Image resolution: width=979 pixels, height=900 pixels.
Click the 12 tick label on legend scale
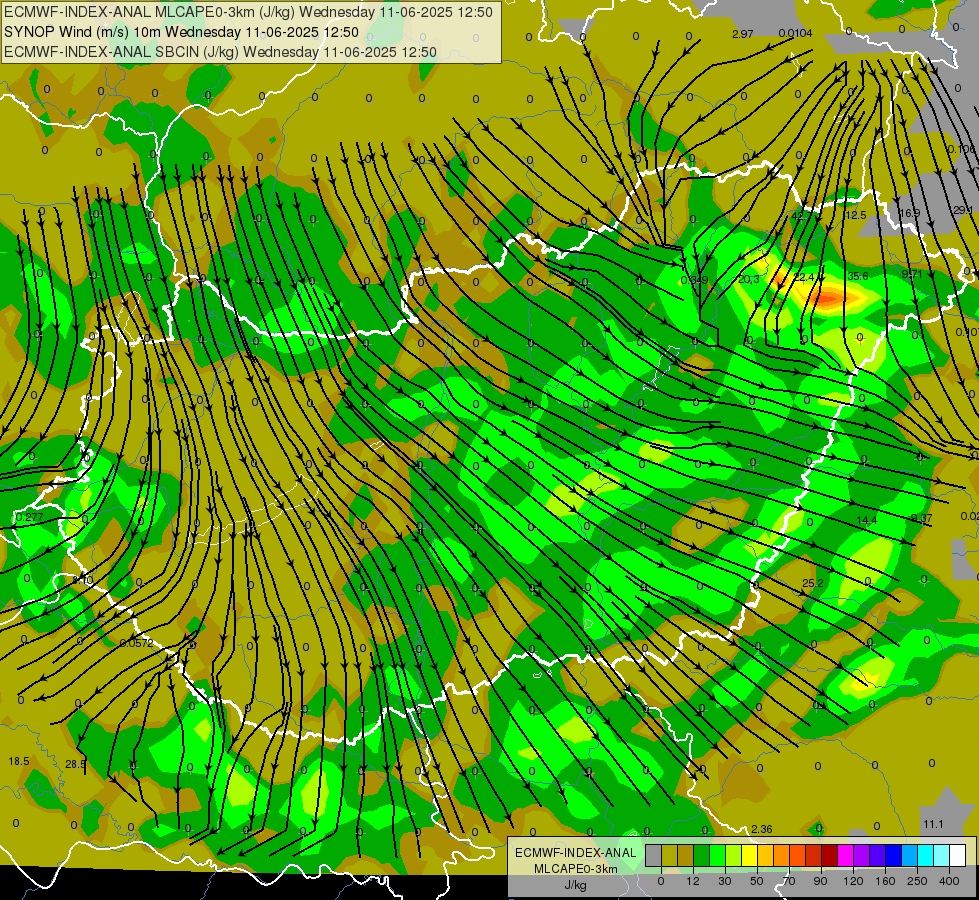(x=693, y=881)
